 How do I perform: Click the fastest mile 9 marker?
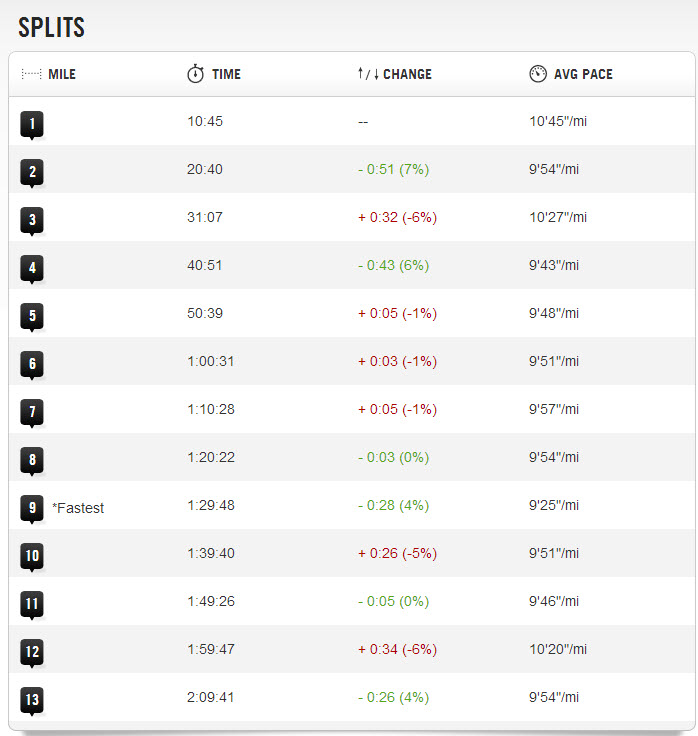(x=32, y=508)
